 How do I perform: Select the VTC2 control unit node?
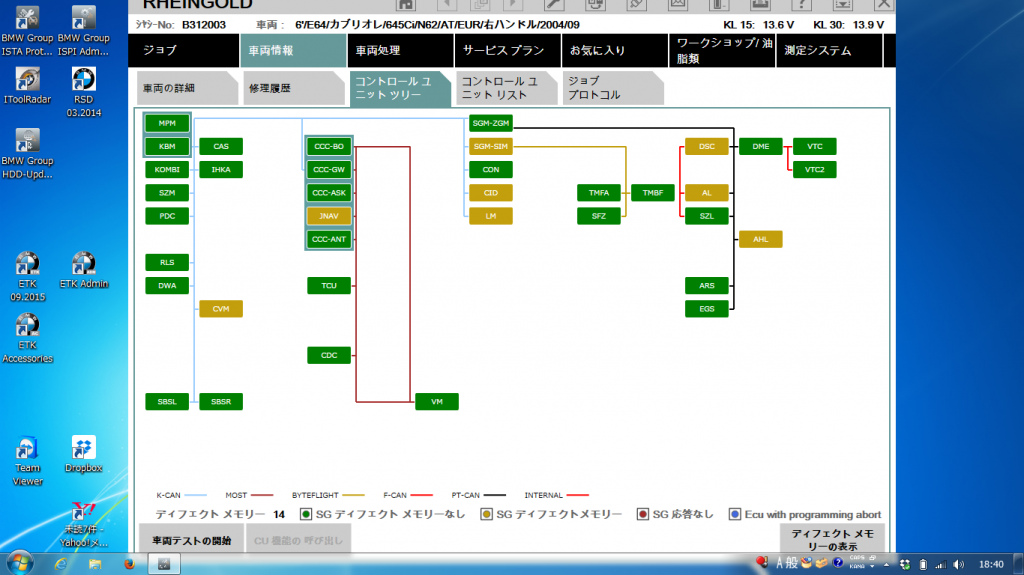[814, 169]
